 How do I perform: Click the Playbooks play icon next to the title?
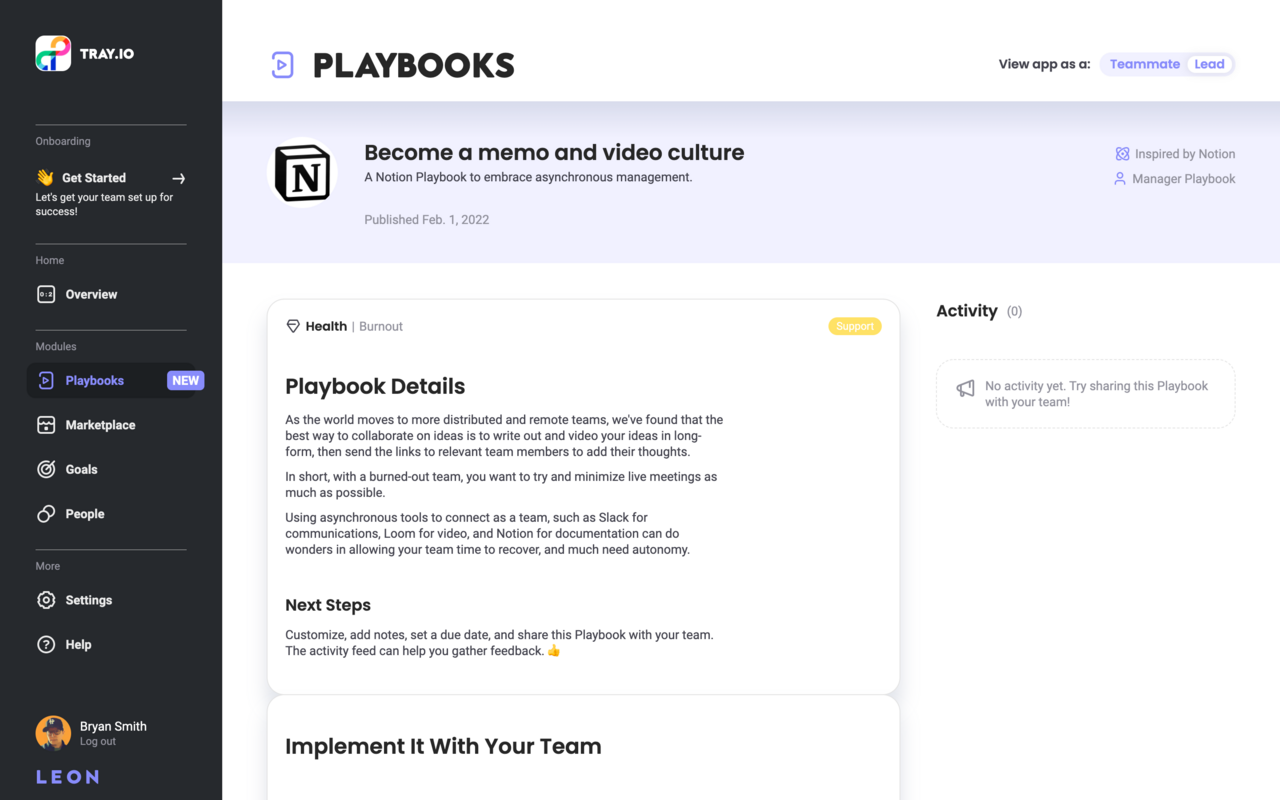coord(282,64)
